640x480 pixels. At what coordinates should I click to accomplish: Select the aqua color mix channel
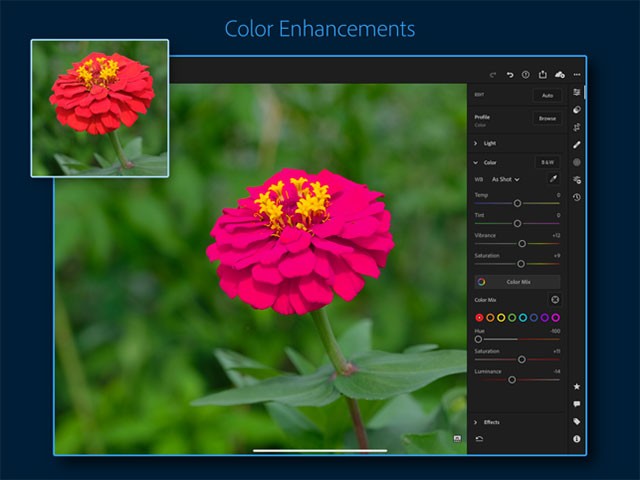click(523, 318)
